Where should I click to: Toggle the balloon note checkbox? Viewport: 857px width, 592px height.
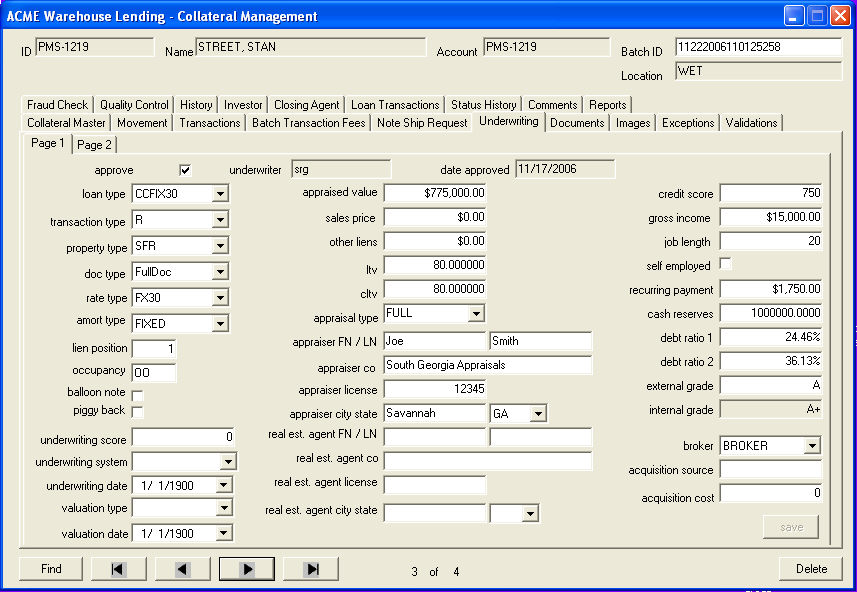point(138,395)
